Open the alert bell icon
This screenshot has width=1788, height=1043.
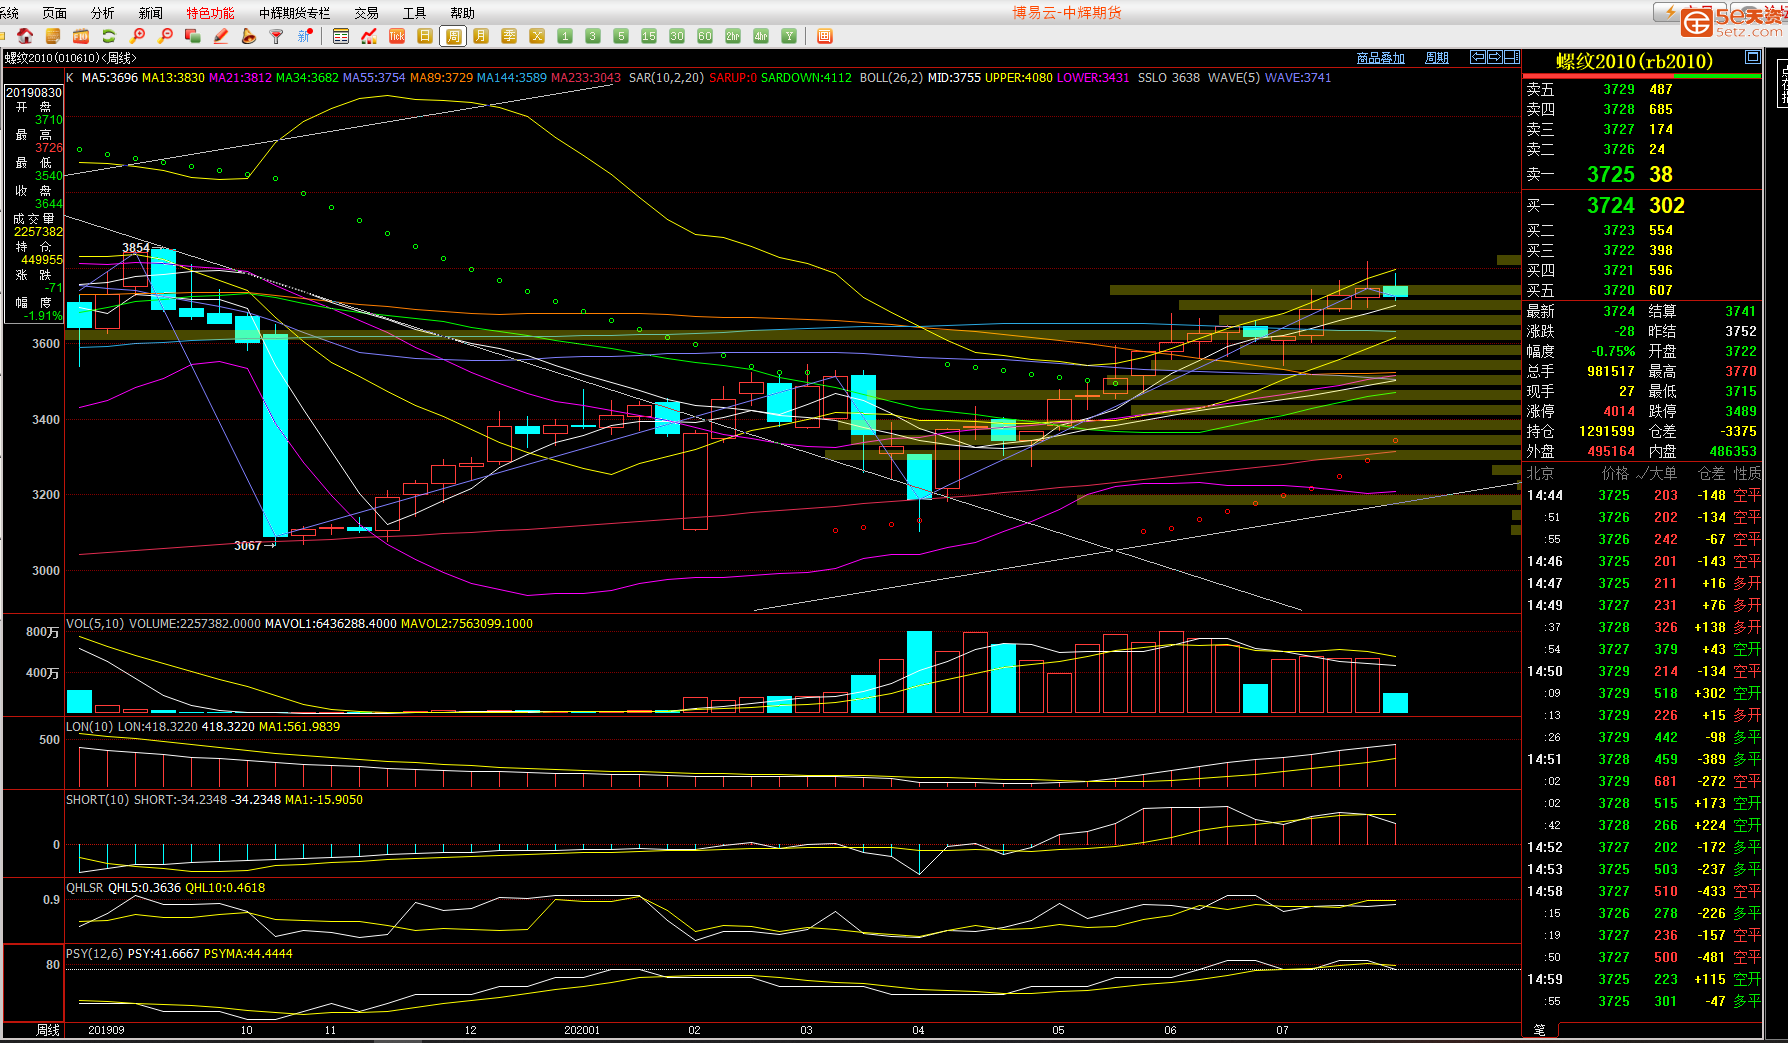[249, 36]
